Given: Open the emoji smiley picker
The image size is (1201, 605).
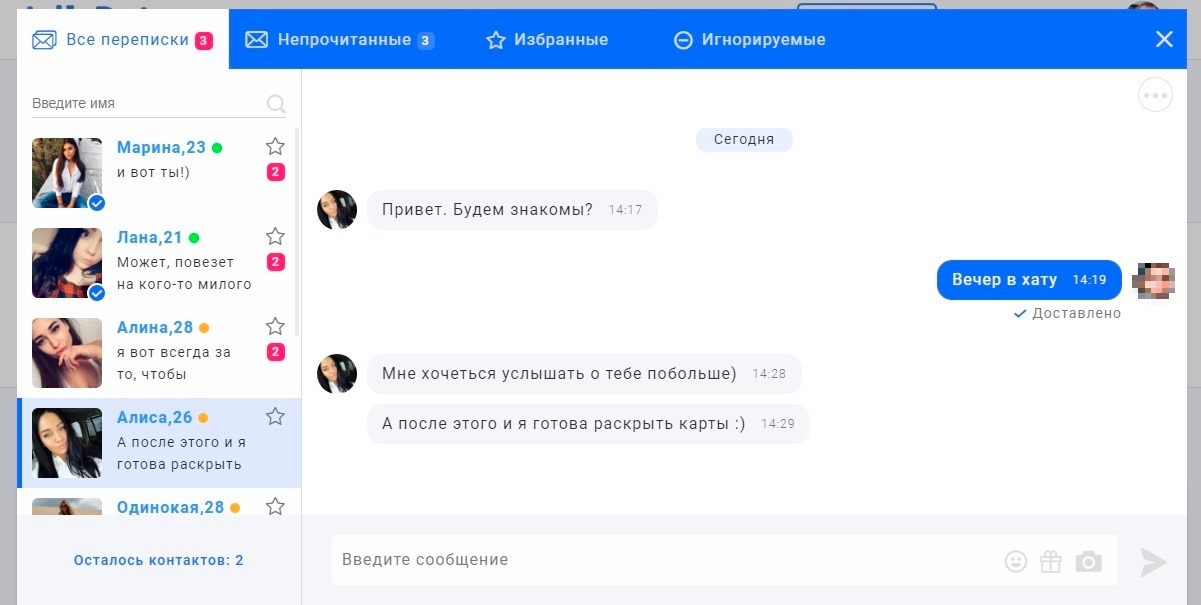Looking at the screenshot, I should pos(1016,561).
